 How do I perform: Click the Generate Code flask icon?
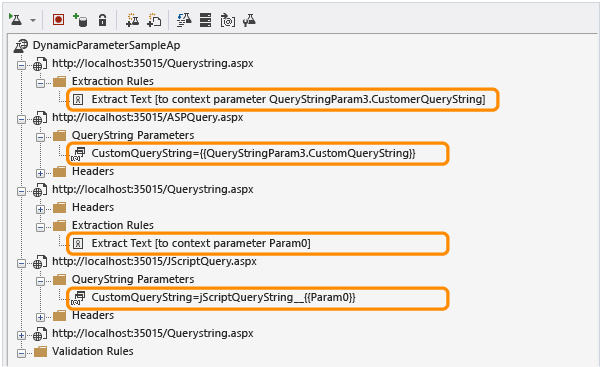pyautogui.click(x=184, y=20)
